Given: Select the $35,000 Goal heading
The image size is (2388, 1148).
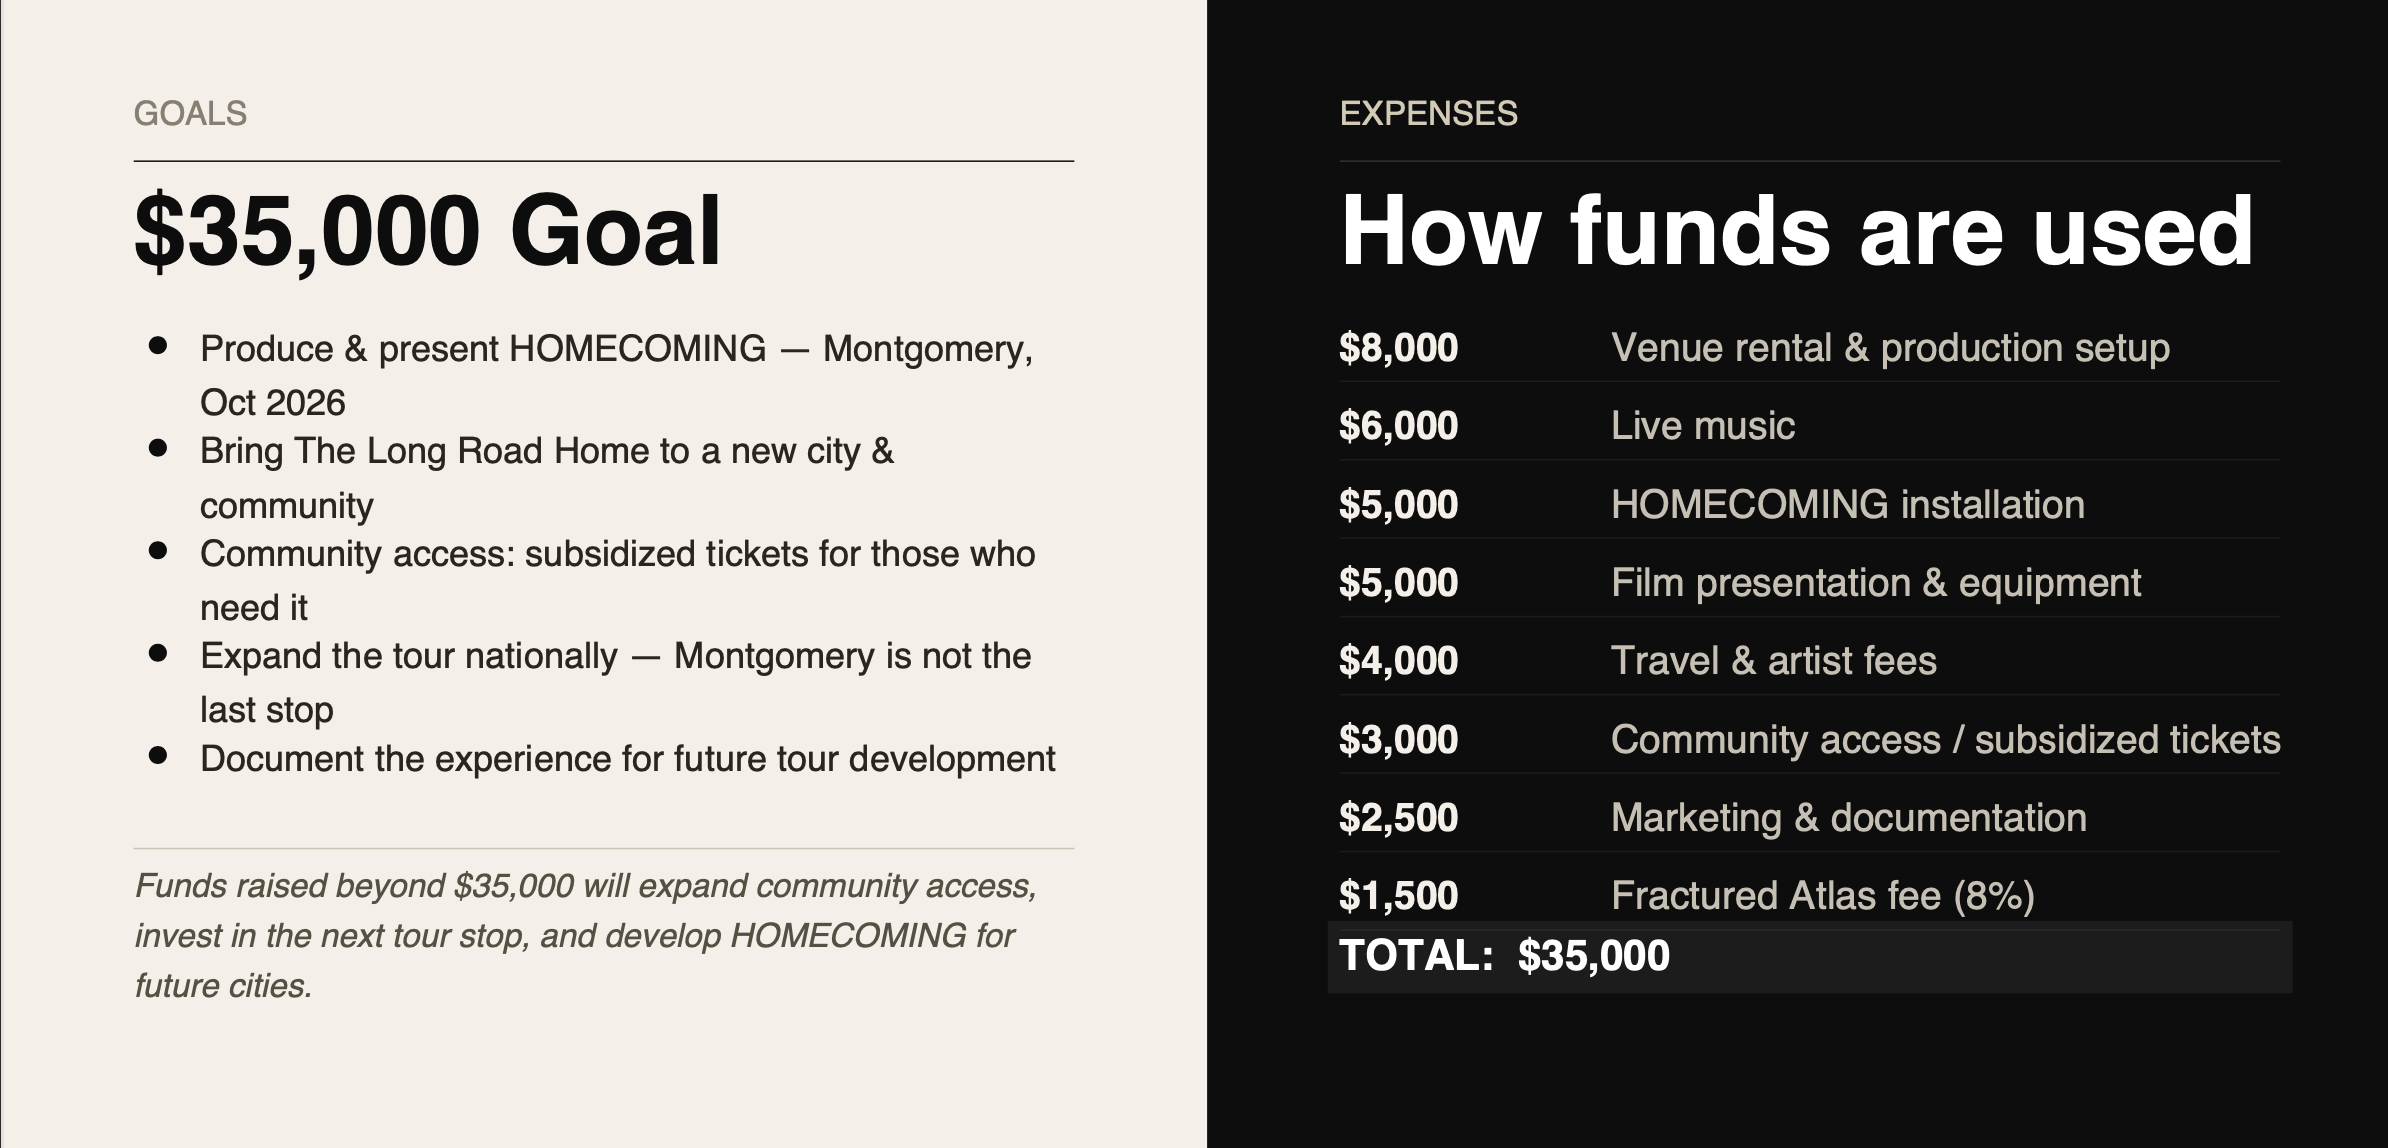Looking at the screenshot, I should click(x=427, y=231).
